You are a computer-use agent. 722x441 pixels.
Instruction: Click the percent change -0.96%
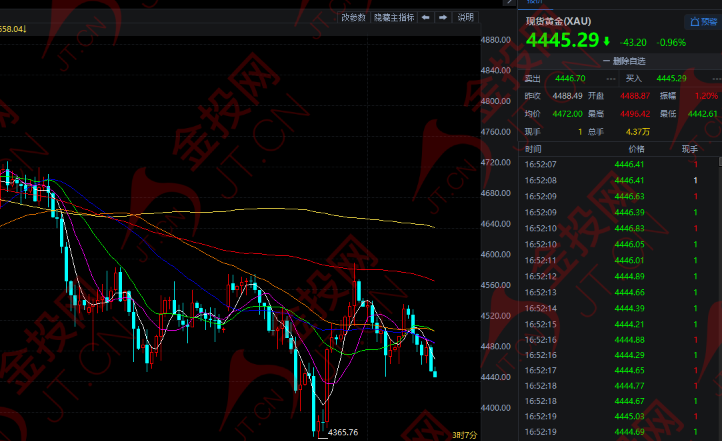tap(671, 42)
